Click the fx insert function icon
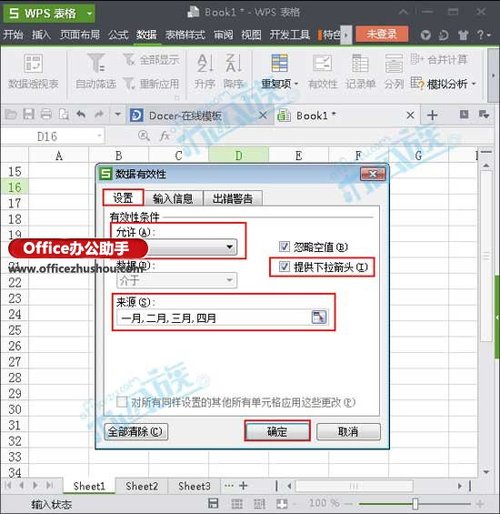Screen dimensions: 500x514 pos(165,136)
